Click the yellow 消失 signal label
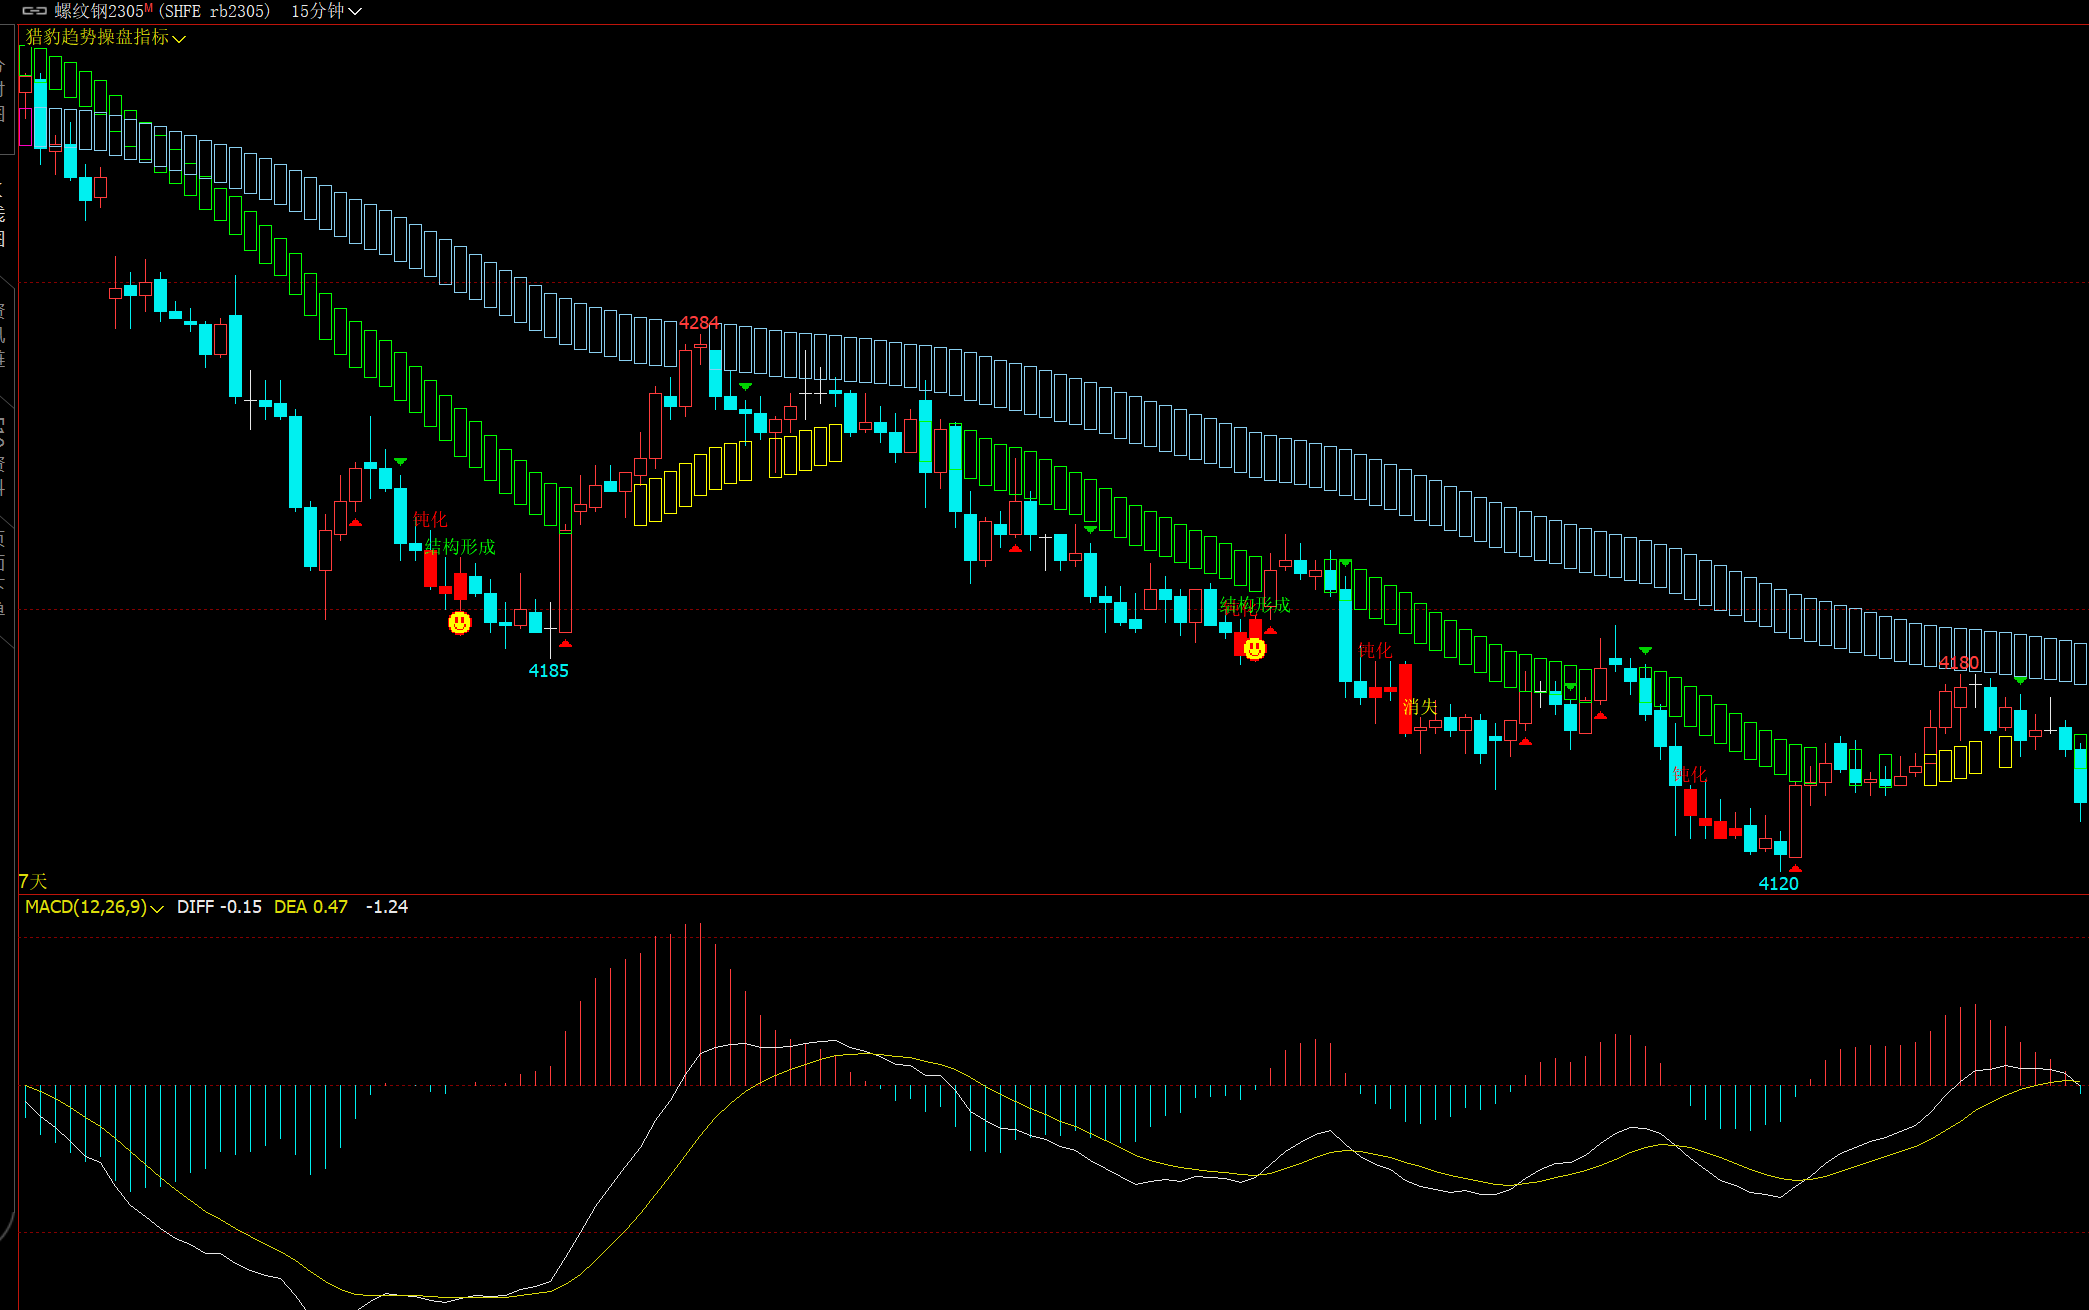 coord(1419,707)
